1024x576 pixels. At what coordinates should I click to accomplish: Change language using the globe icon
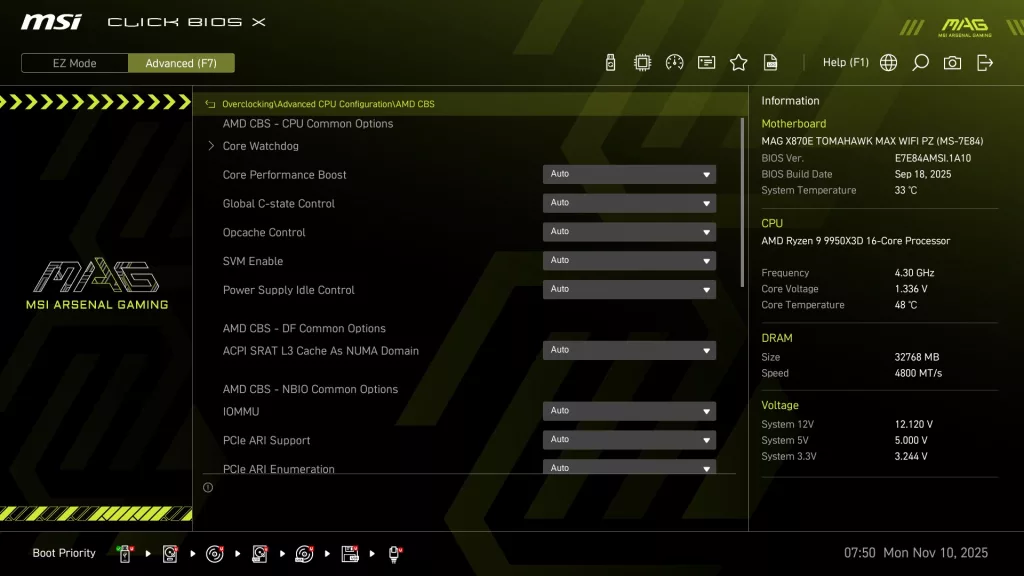[x=886, y=61]
